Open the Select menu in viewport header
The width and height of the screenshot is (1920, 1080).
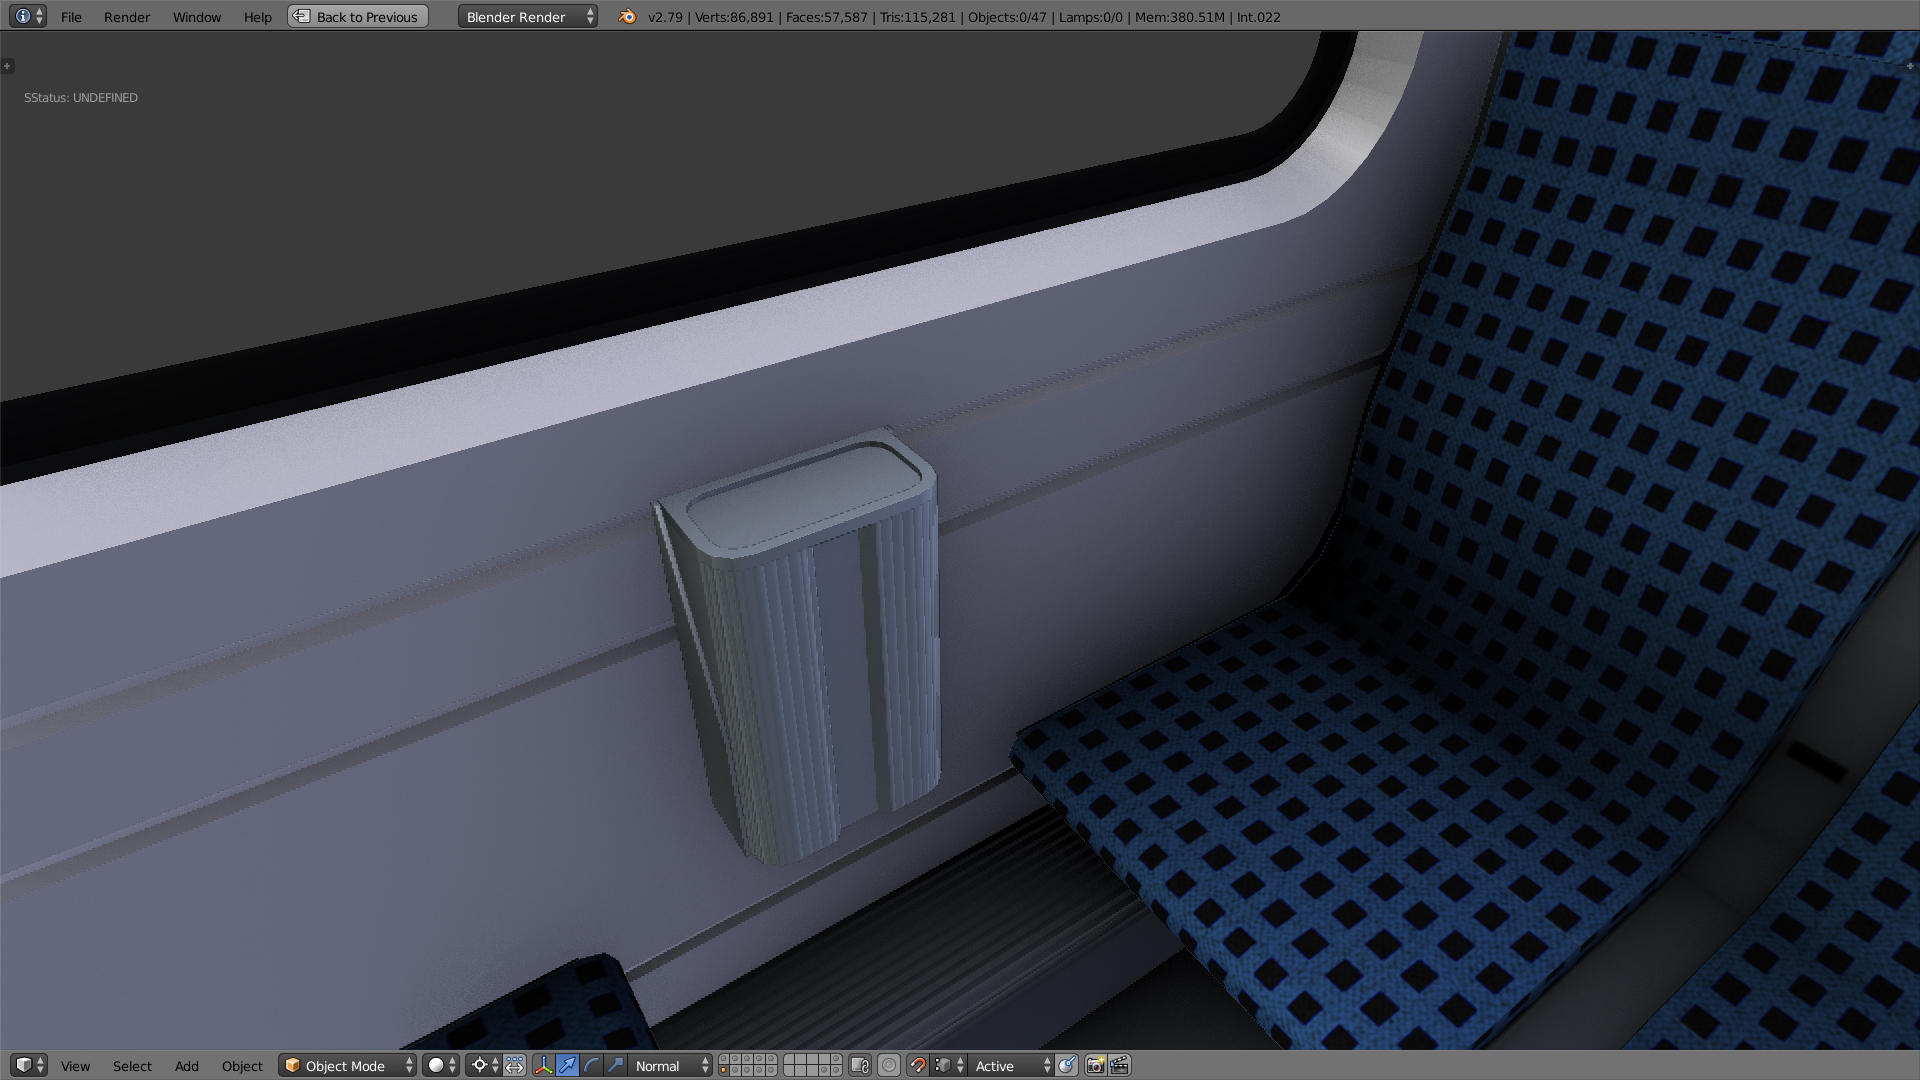(x=132, y=1066)
